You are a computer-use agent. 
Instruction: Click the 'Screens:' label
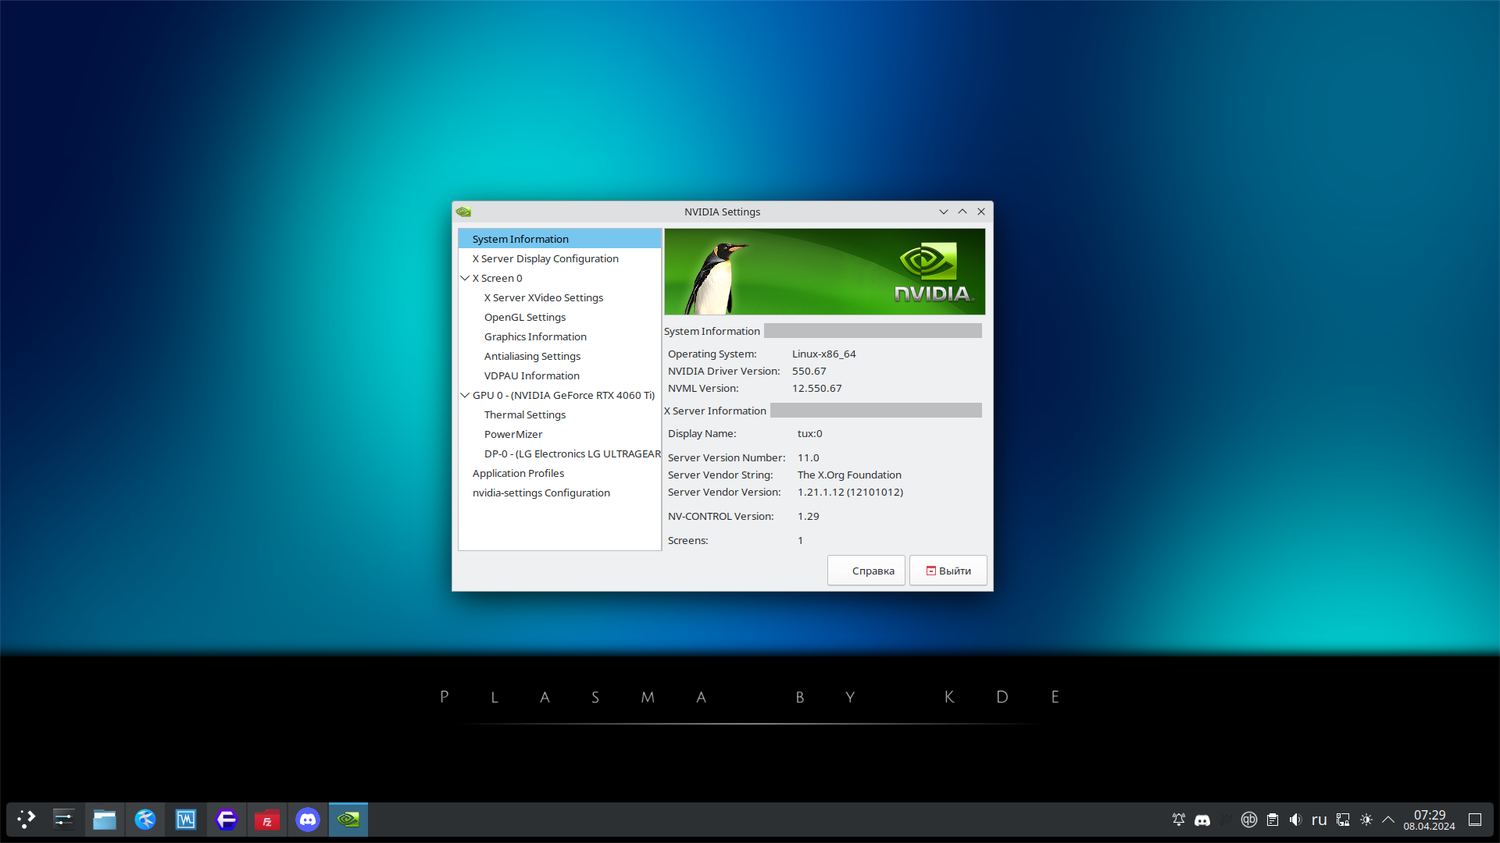tap(688, 540)
